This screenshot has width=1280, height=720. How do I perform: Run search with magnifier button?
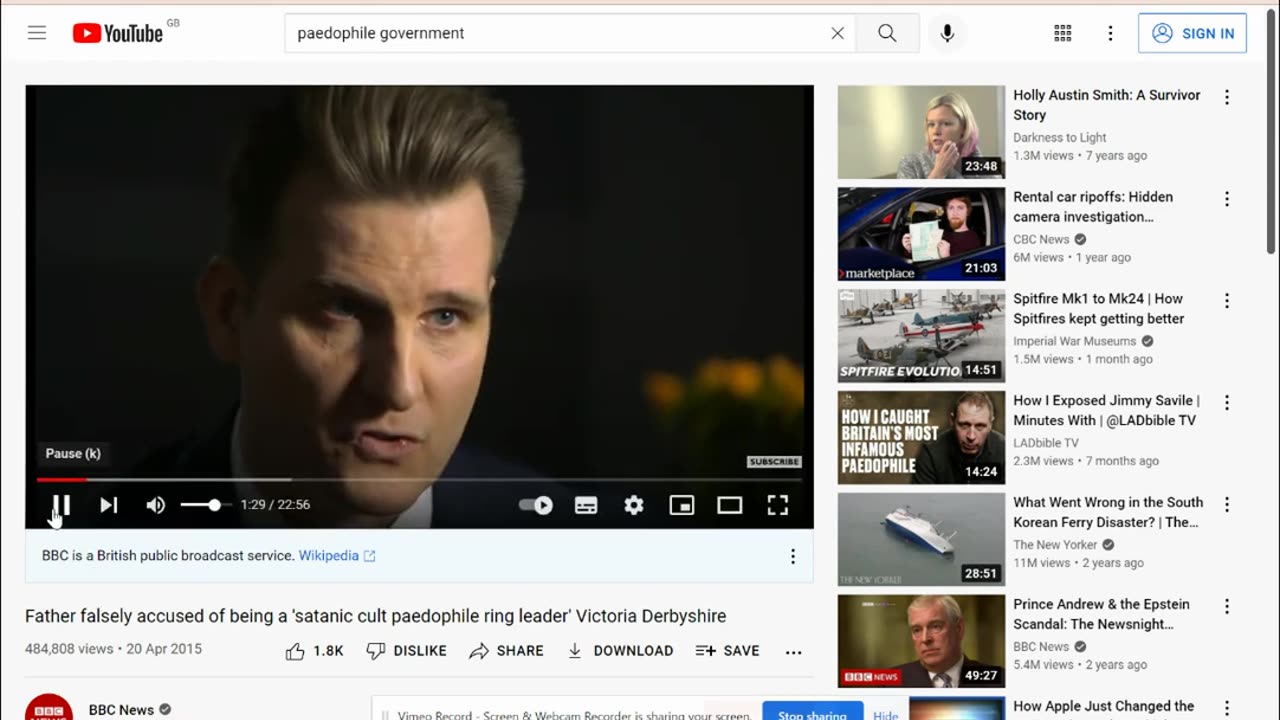coord(887,33)
